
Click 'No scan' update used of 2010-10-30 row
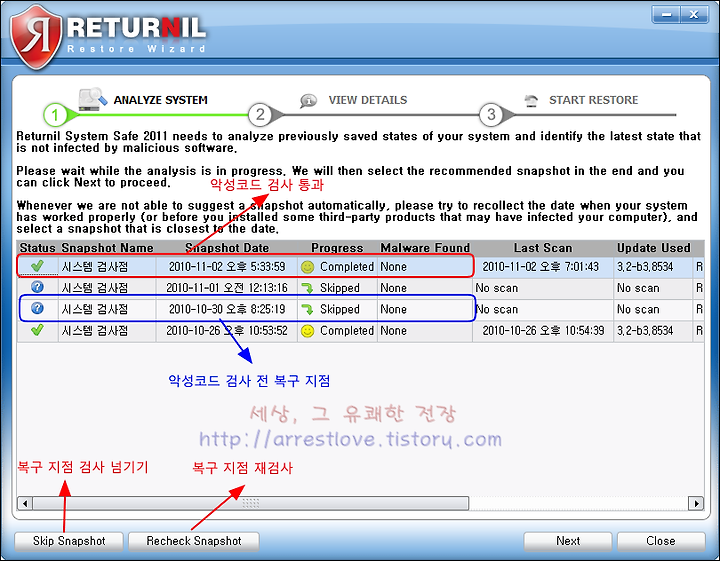tap(638, 309)
